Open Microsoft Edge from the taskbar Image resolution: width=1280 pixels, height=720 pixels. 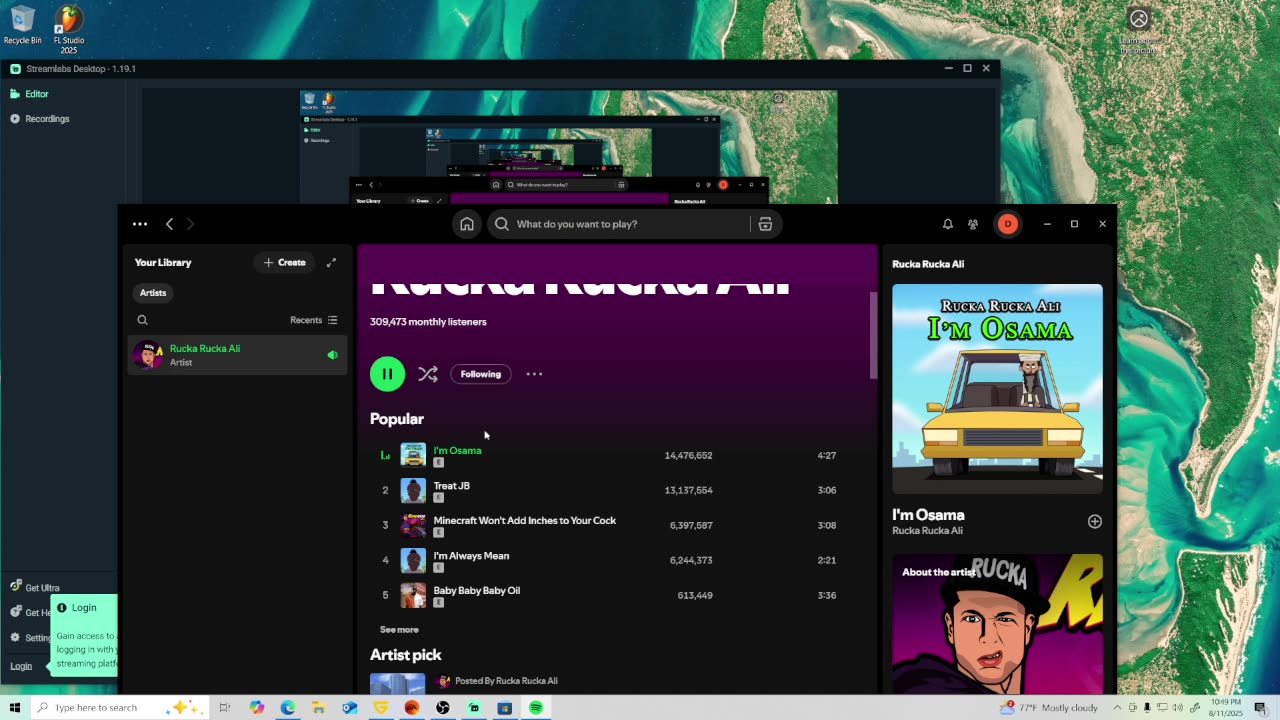coord(288,708)
